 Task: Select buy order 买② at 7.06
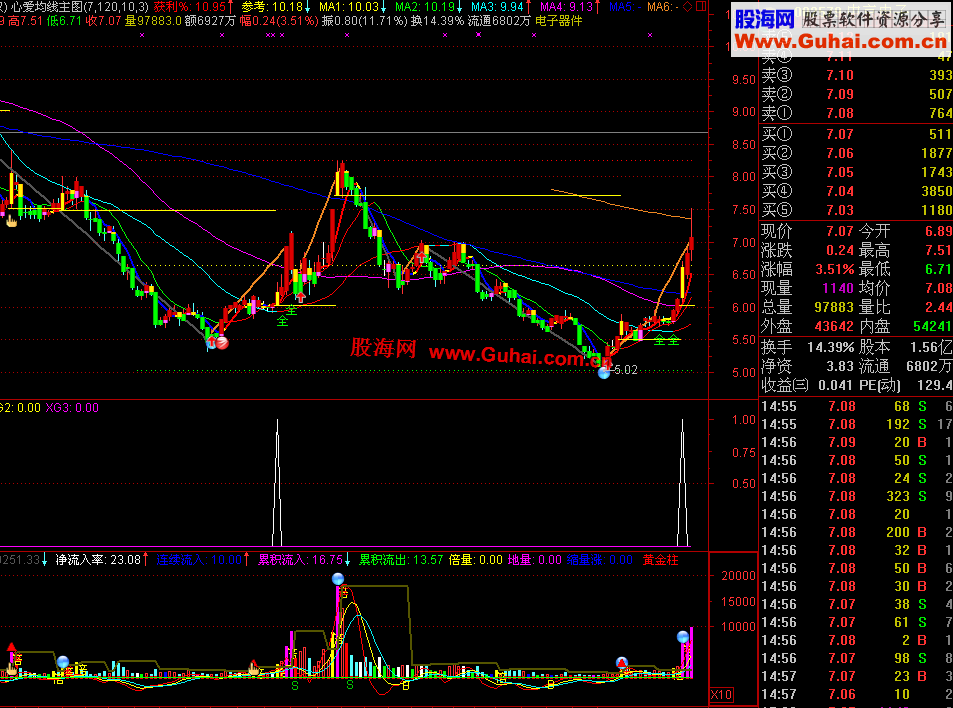click(856, 153)
